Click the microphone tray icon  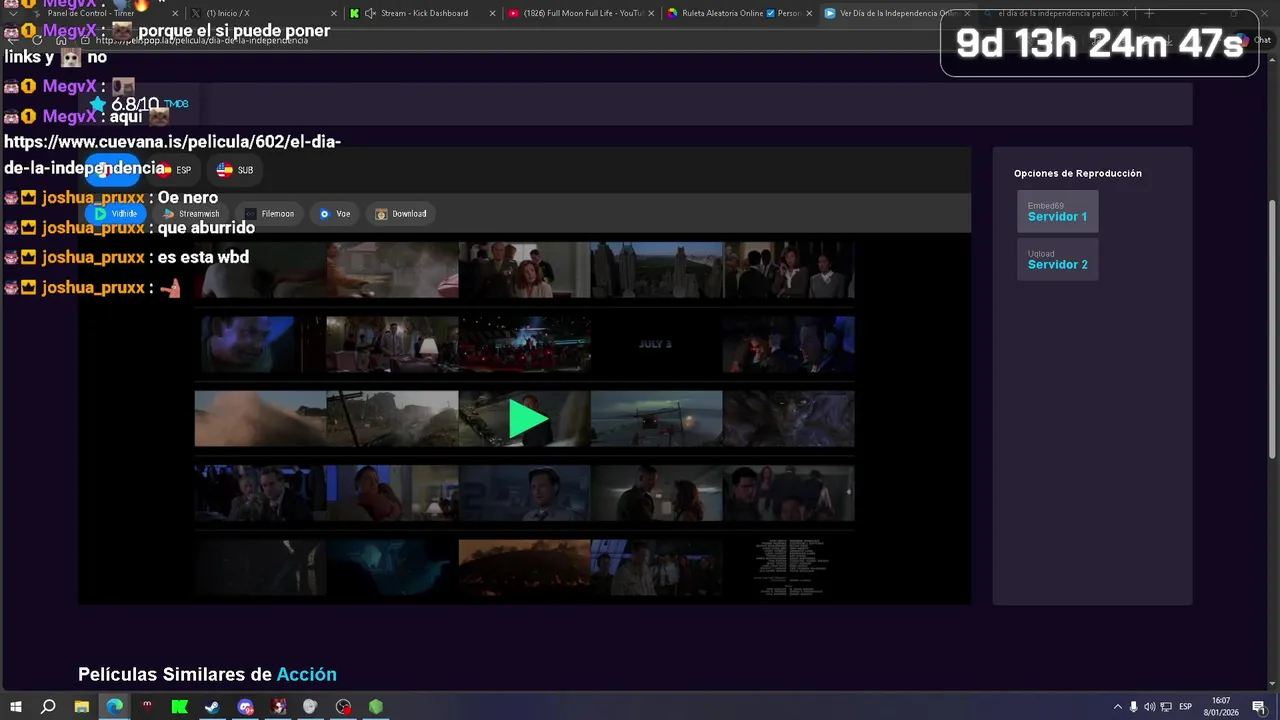pos(1133,707)
